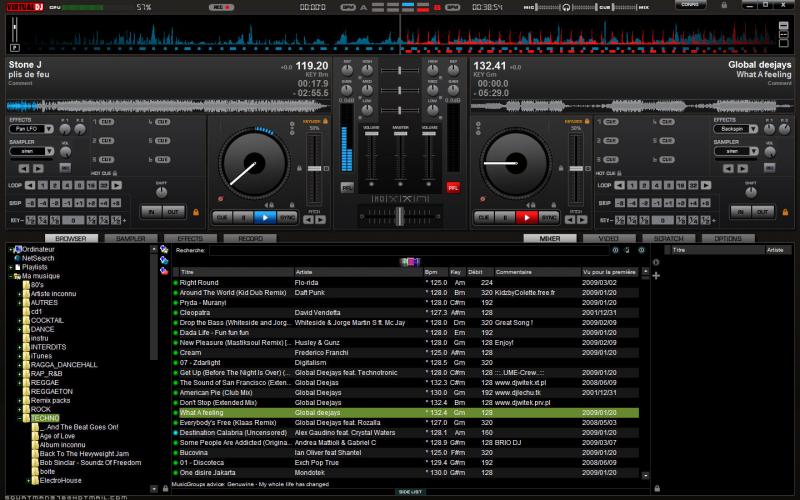
Task: Open the EFFECTS tab
Action: point(190,238)
